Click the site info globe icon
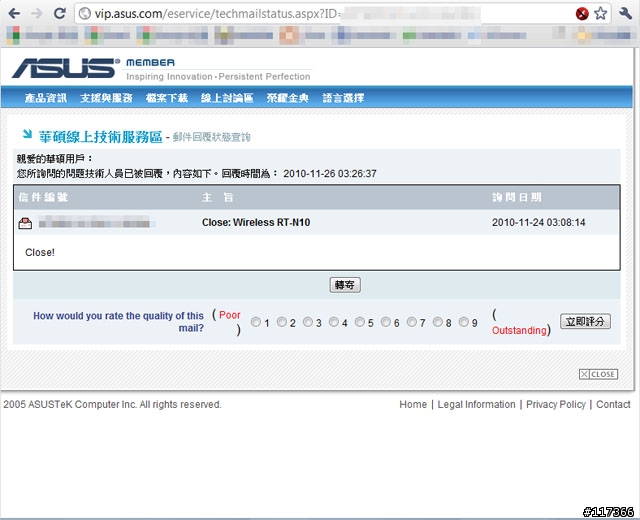The image size is (640, 520). click(84, 14)
